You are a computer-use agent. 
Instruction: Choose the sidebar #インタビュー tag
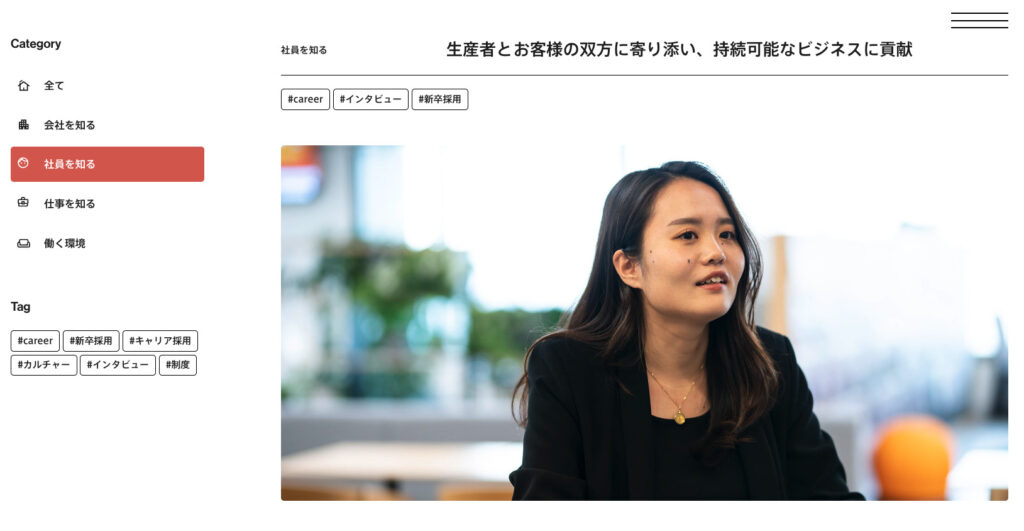(118, 364)
